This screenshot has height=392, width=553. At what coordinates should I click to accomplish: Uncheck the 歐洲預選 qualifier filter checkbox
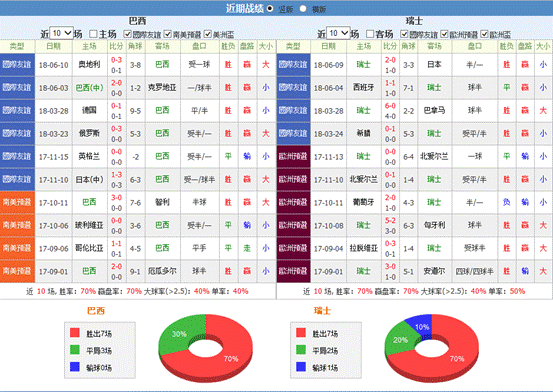444,34
